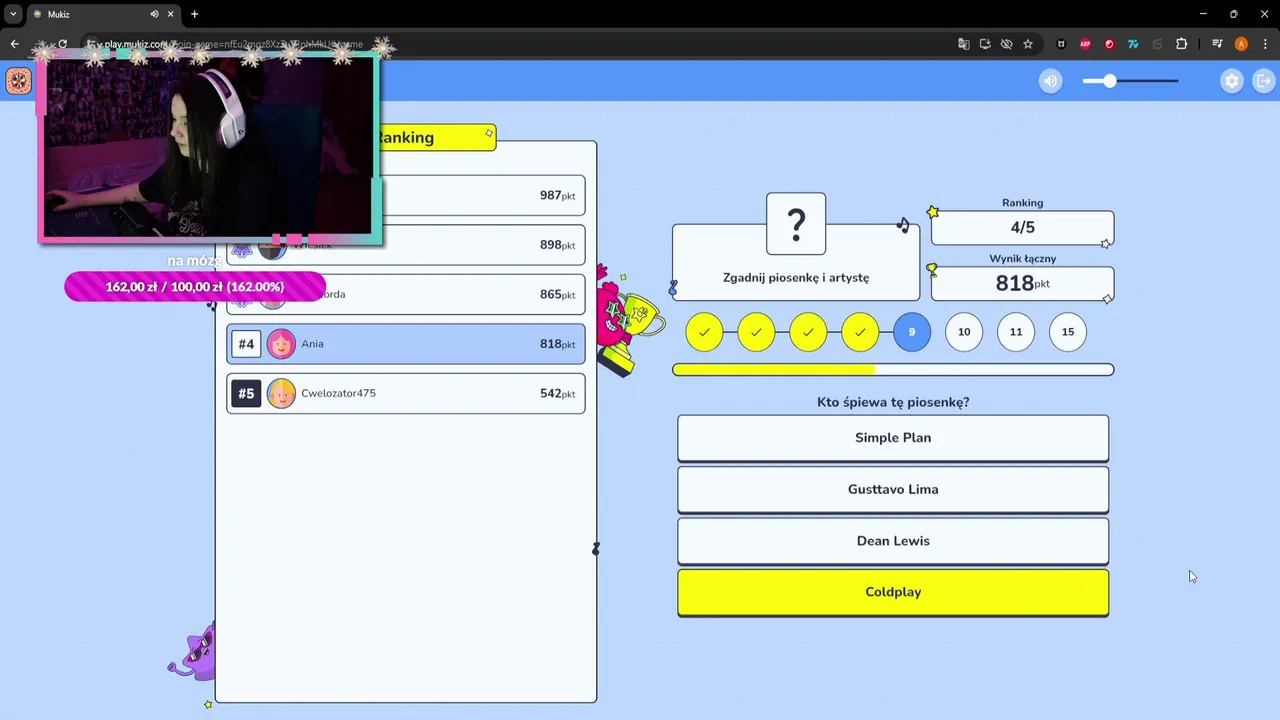Viewport: 1280px width, 720px height.
Task: Click the streamer webcam overlay
Action: coord(209,147)
